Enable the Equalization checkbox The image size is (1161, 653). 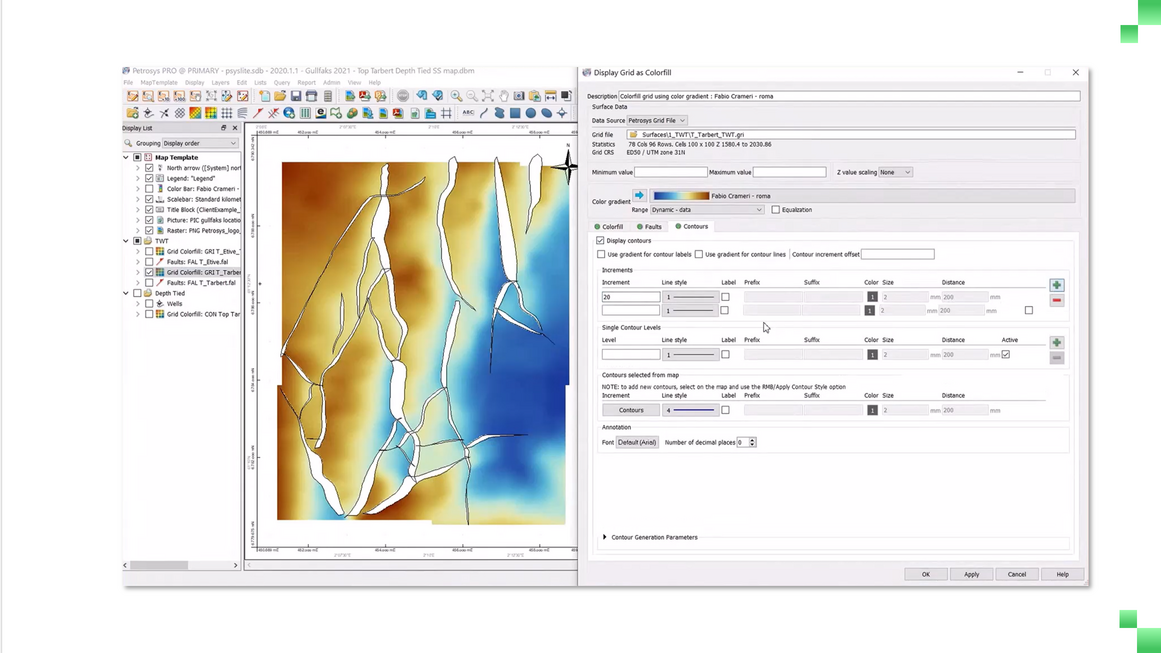click(775, 210)
